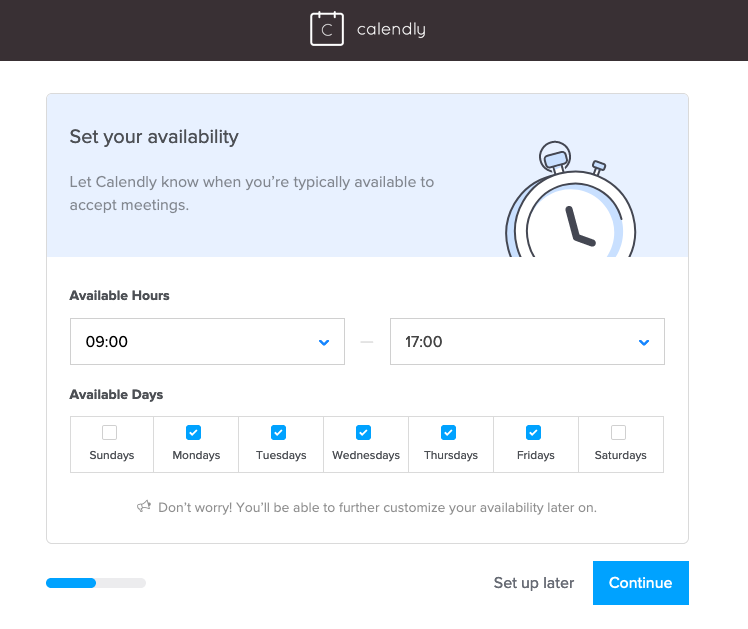
Task: Click the Continue button
Action: click(x=641, y=583)
